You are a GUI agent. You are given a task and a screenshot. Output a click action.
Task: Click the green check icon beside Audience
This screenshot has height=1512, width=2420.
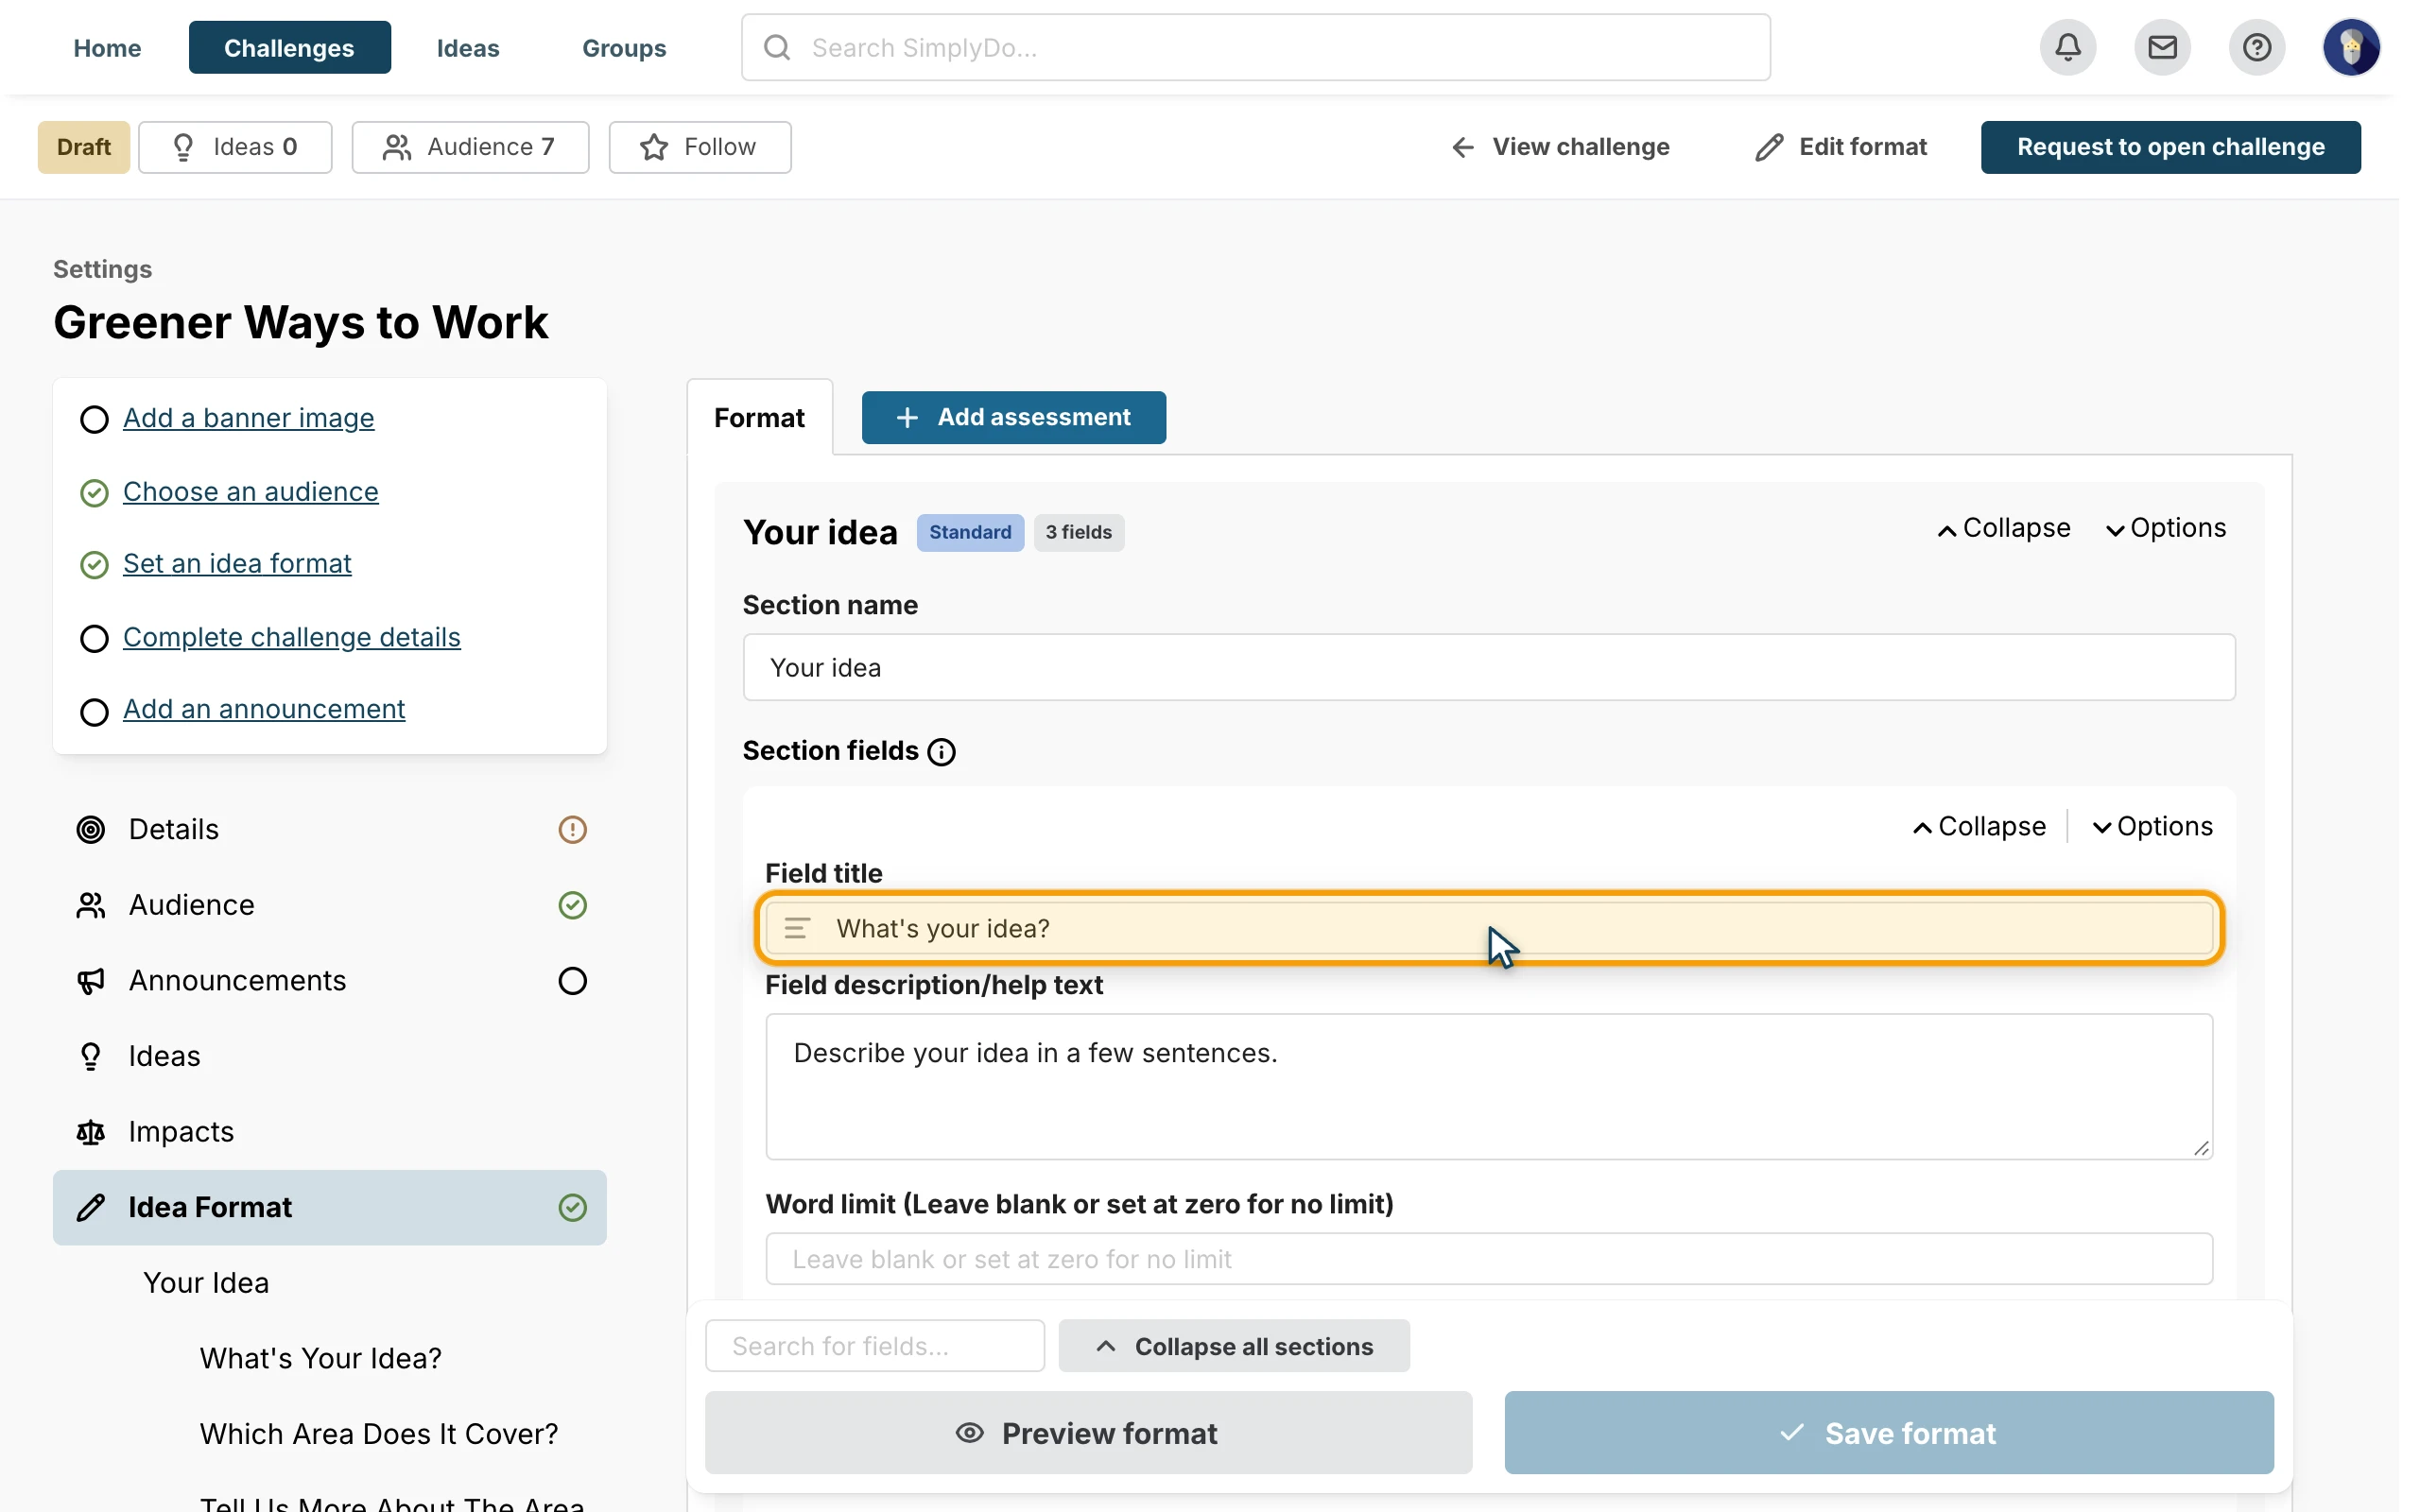[x=572, y=905]
